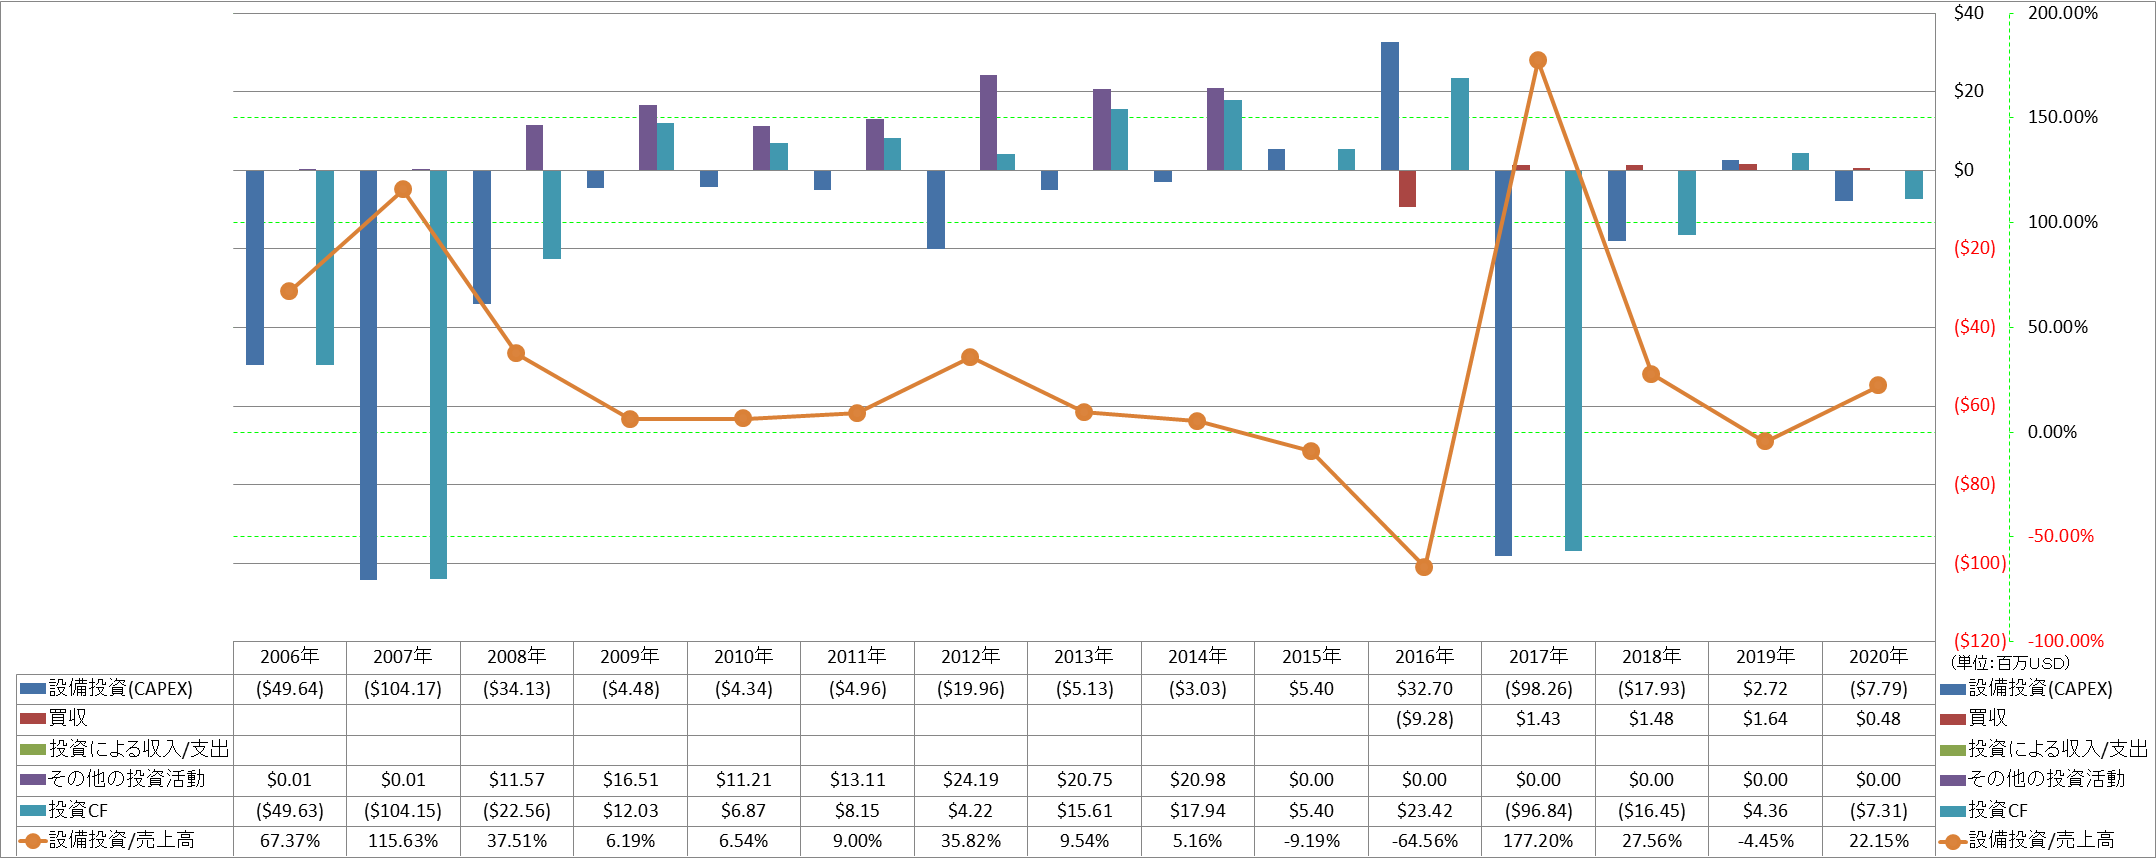Click the 2013年 column header
The height and width of the screenshot is (858, 2156).
1084,657
